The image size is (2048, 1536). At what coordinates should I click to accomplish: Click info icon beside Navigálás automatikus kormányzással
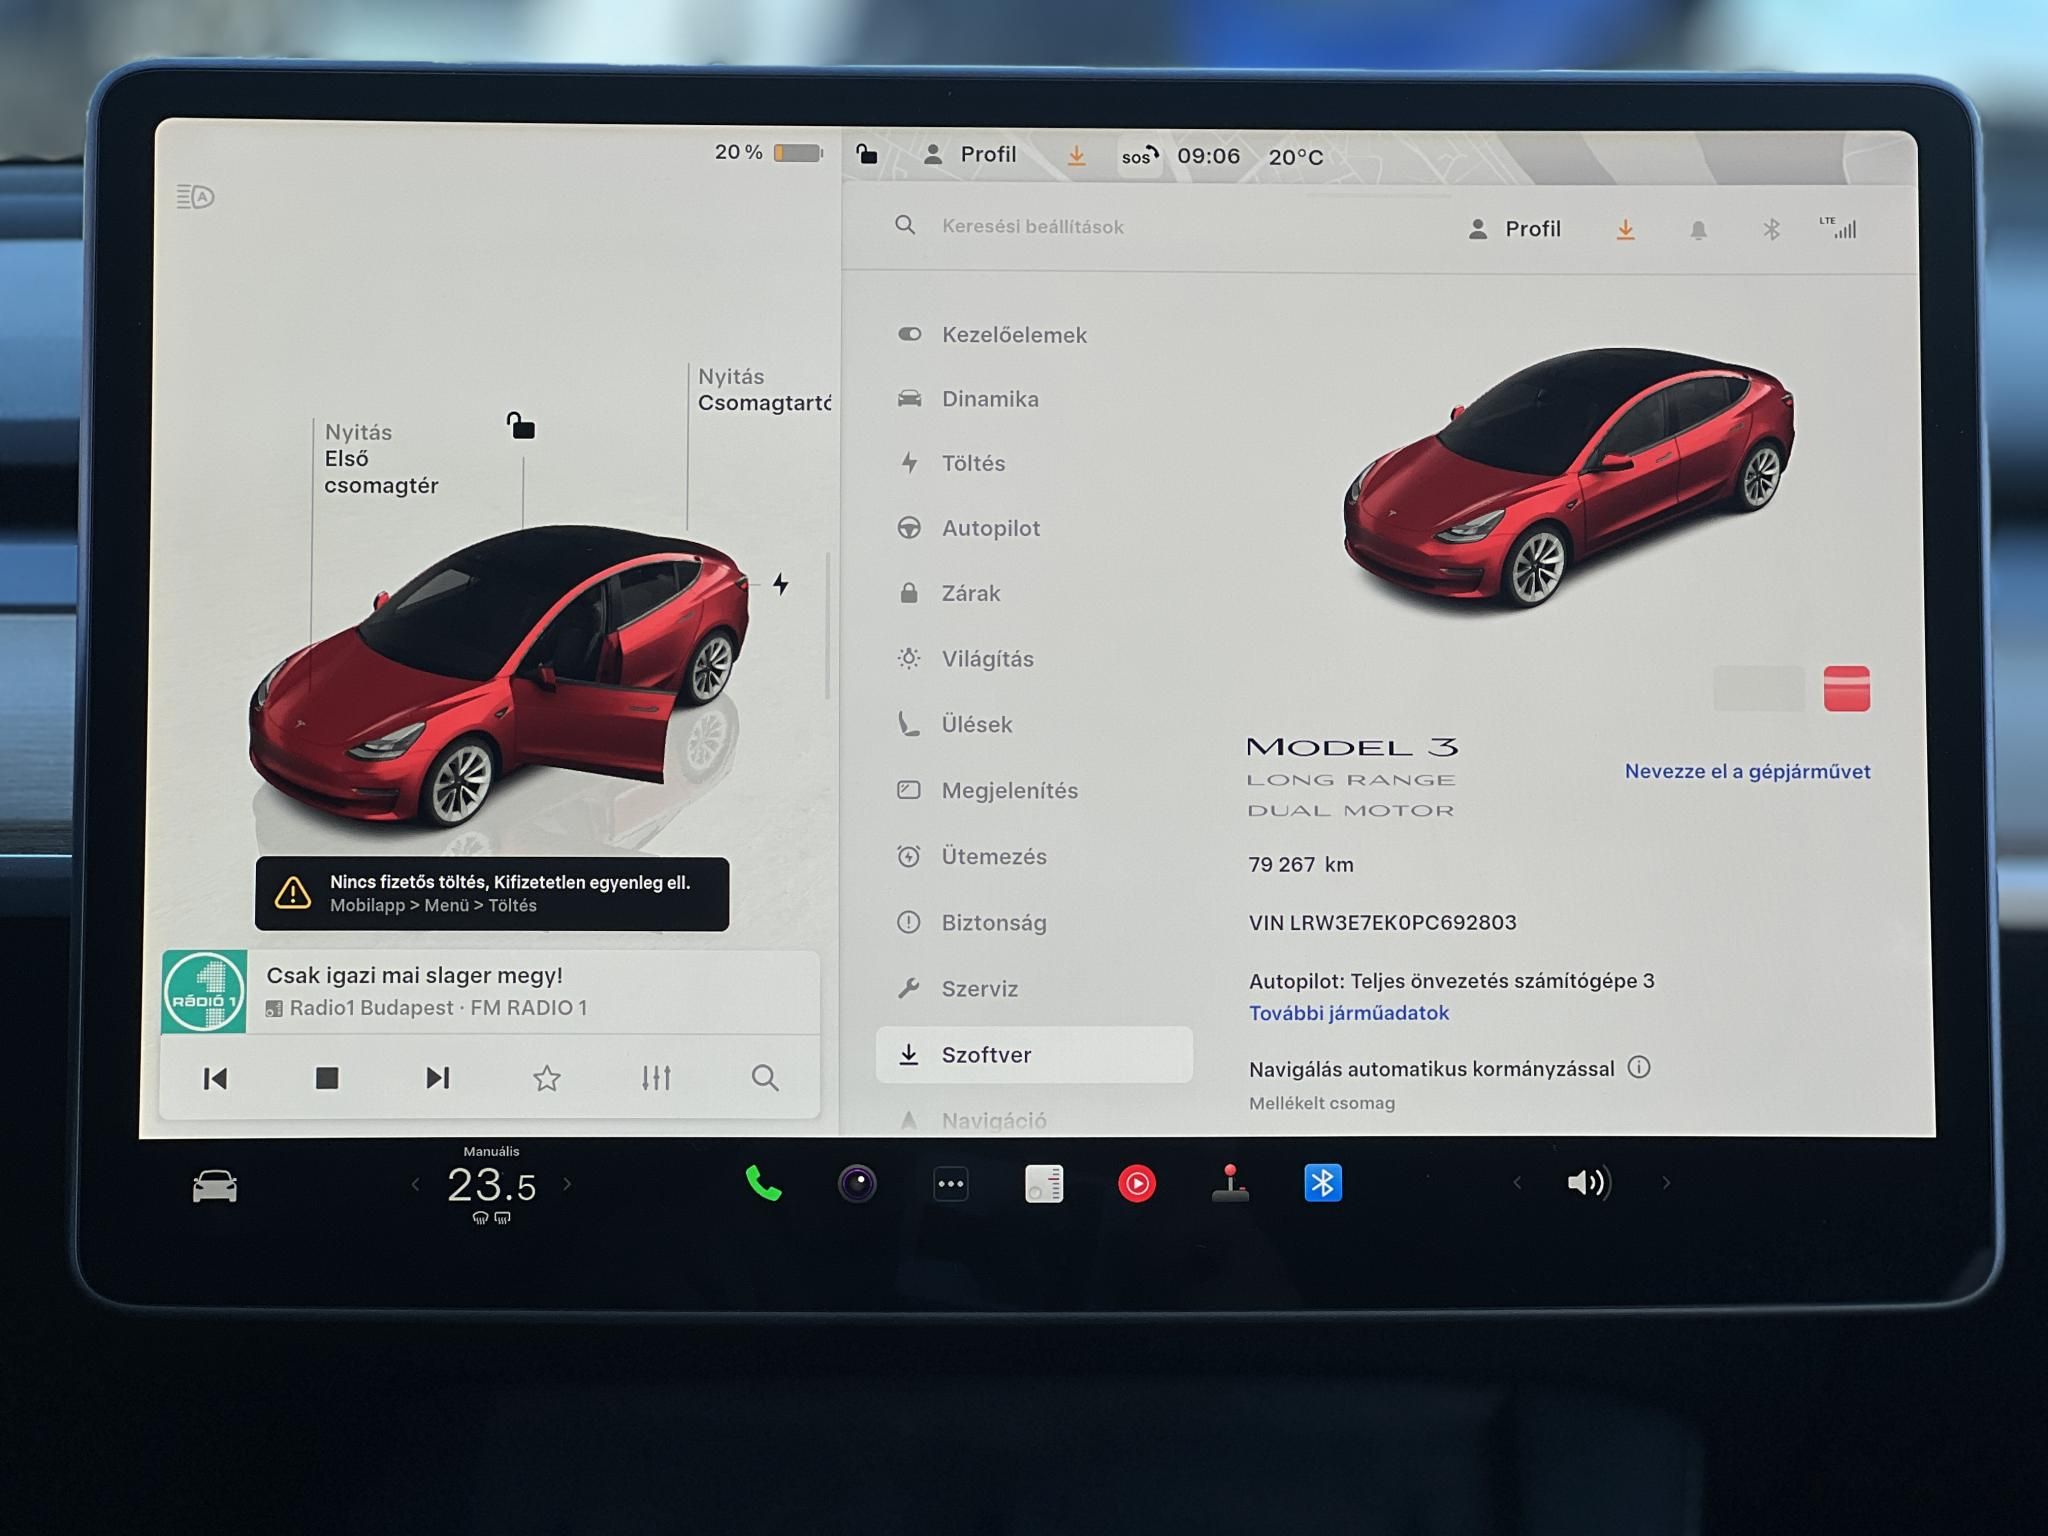coord(1639,1067)
